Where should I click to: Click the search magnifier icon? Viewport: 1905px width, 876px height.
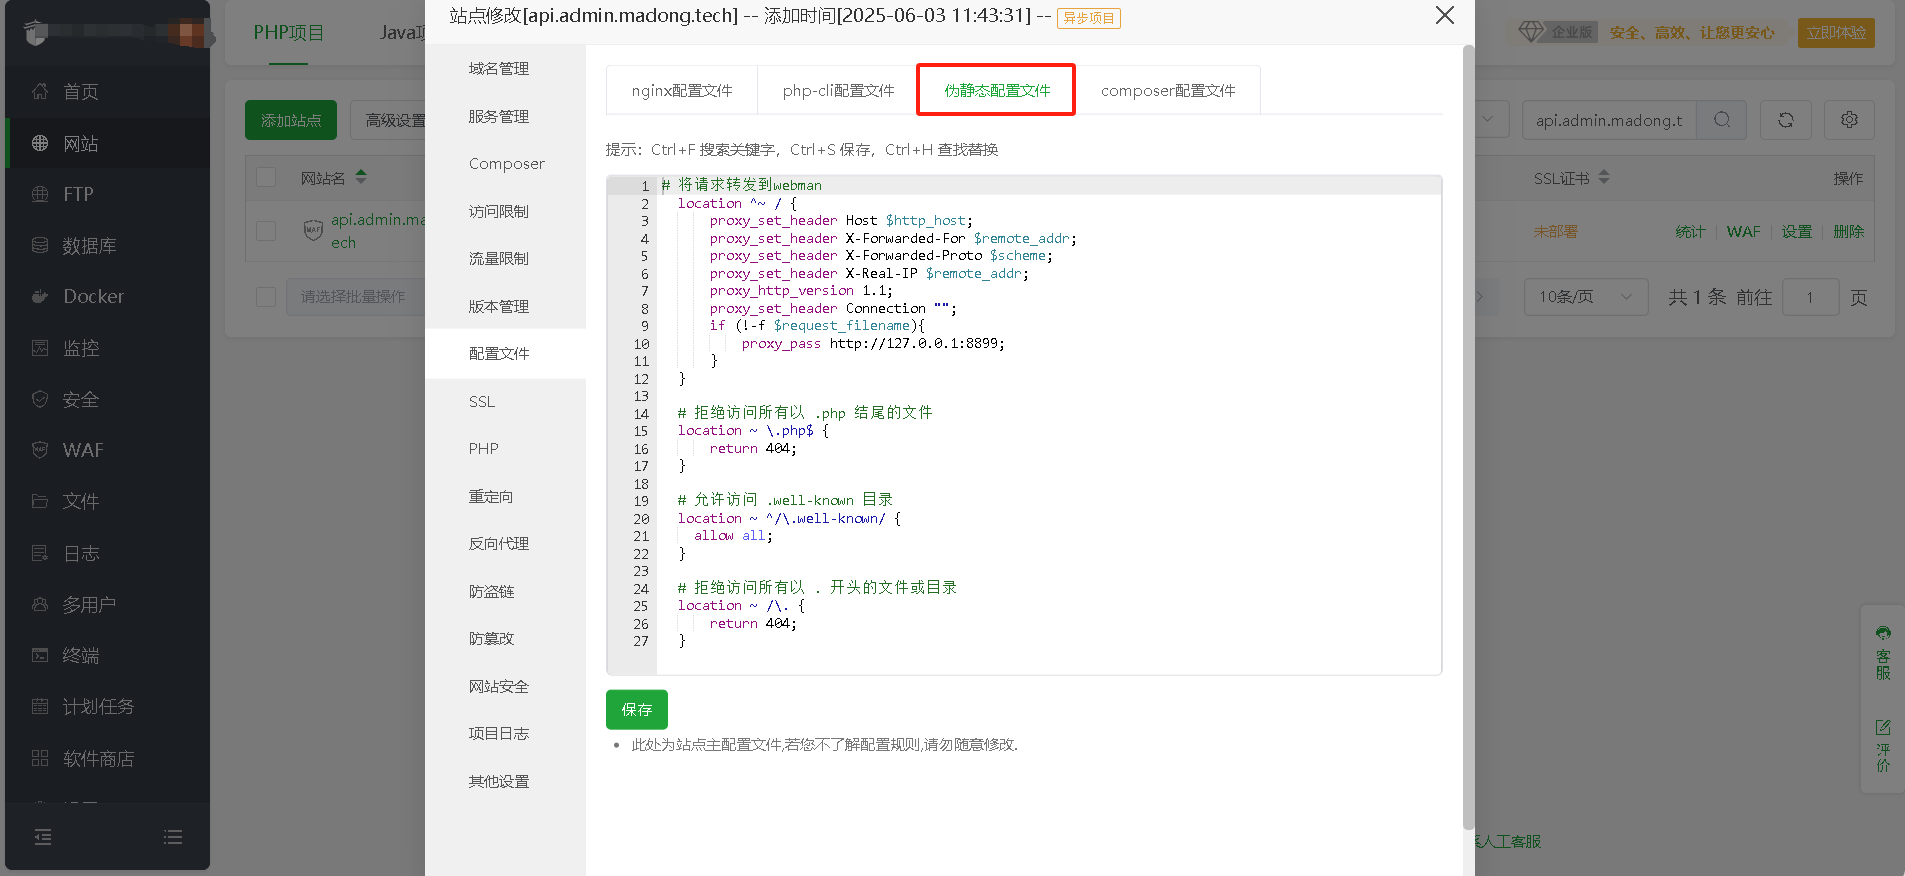click(x=1721, y=120)
